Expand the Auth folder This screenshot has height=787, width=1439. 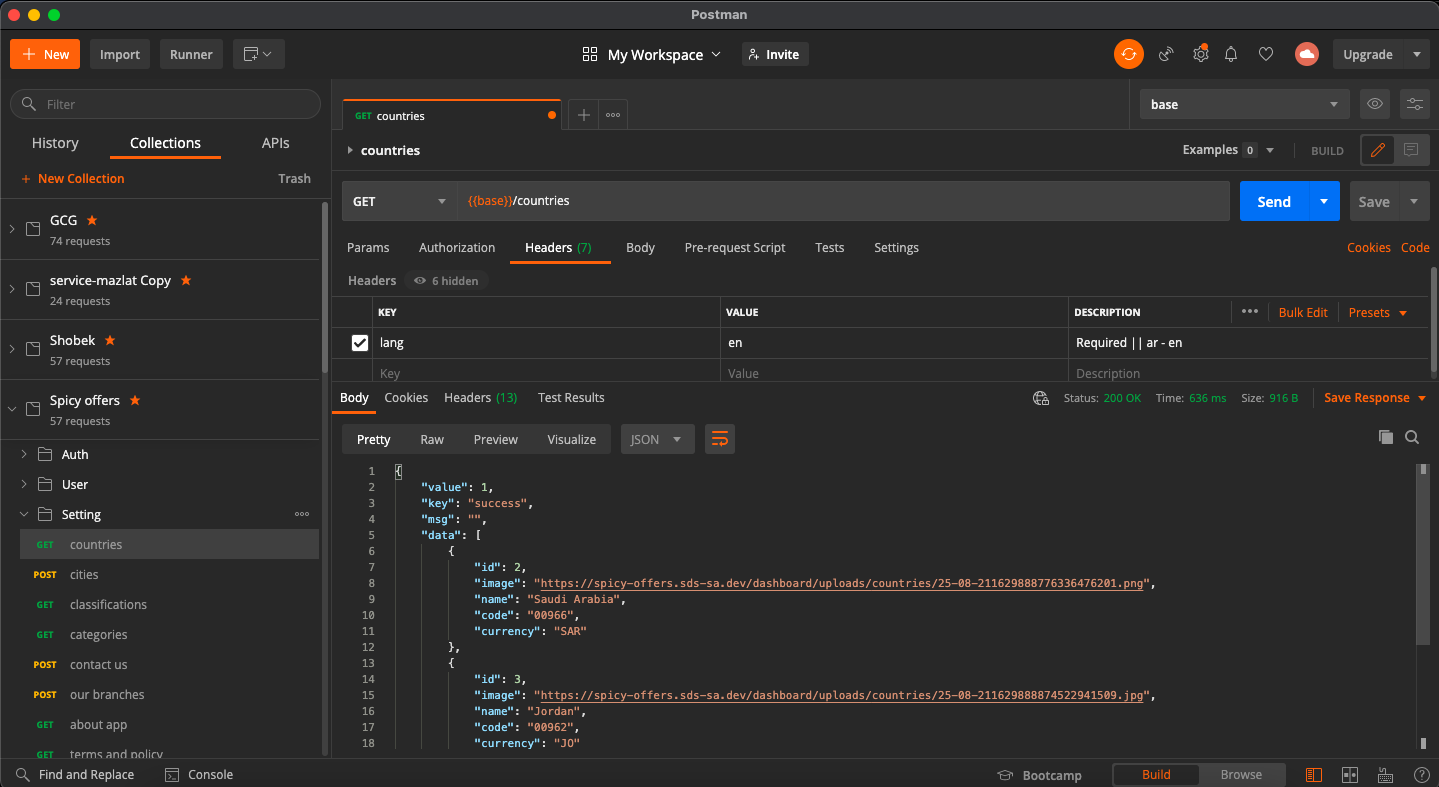(x=24, y=454)
